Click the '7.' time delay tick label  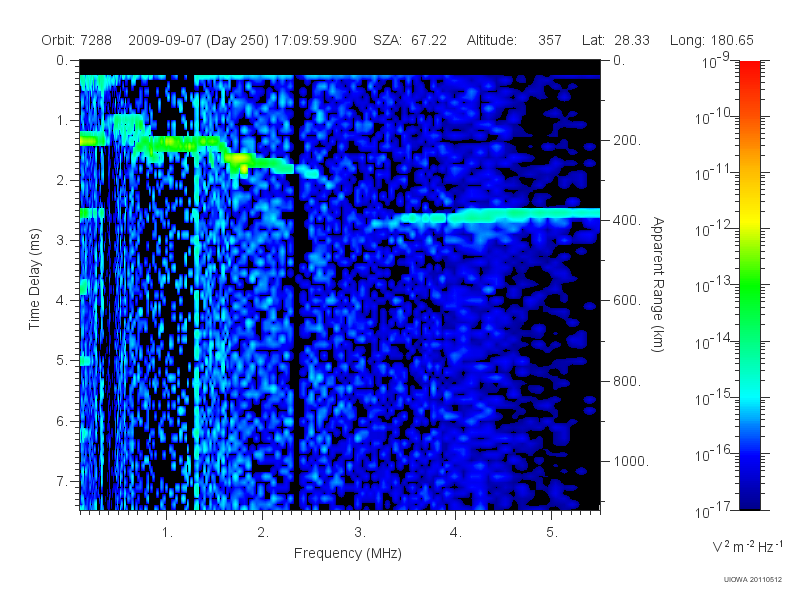click(62, 481)
